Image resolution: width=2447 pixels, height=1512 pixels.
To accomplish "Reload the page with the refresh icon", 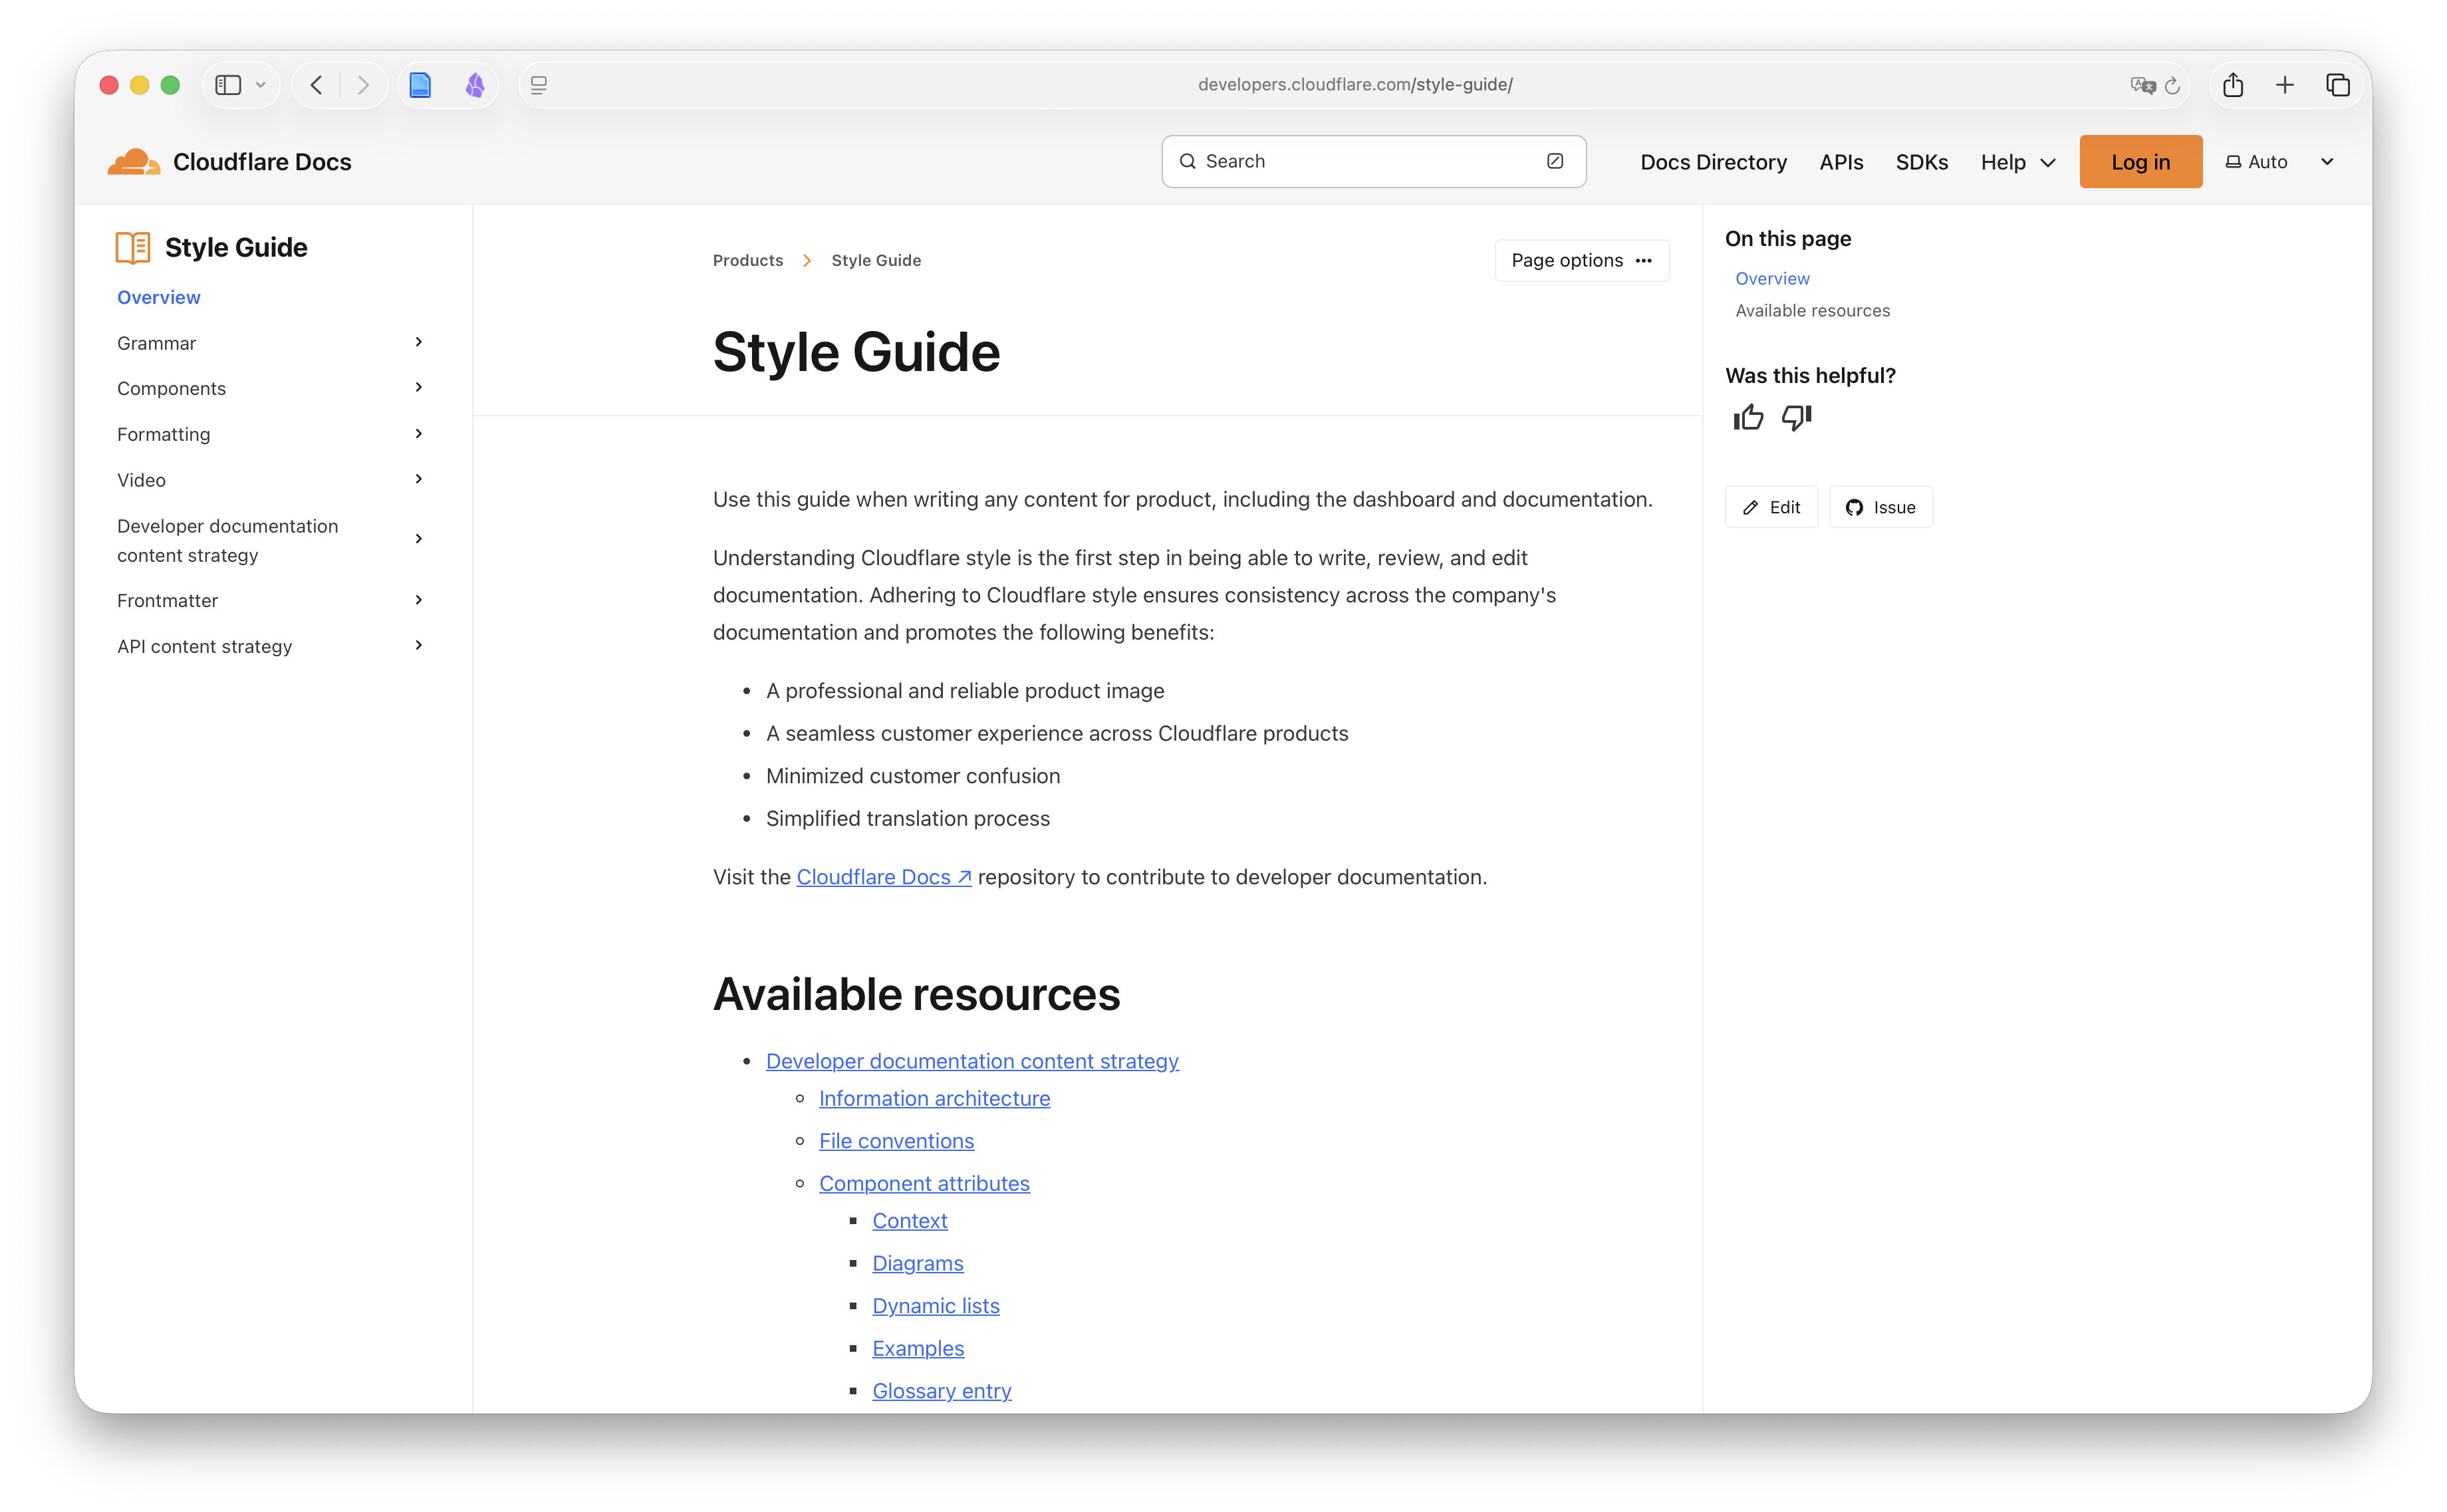I will [x=2171, y=85].
